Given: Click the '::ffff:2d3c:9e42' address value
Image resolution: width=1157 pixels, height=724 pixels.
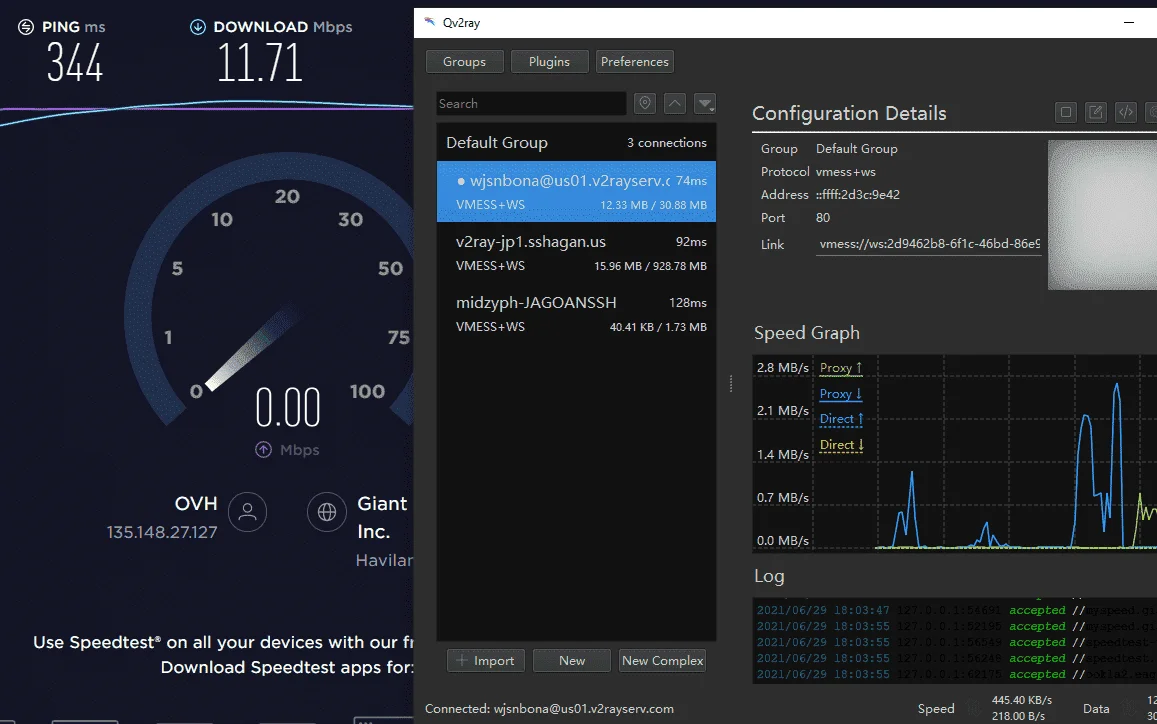Looking at the screenshot, I should point(857,195).
